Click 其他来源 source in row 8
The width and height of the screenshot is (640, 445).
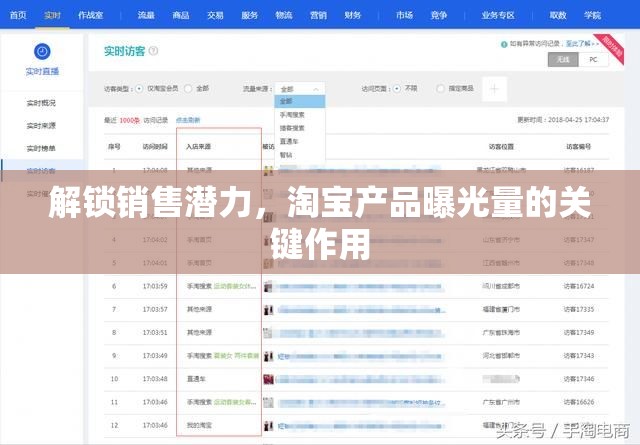(199, 333)
